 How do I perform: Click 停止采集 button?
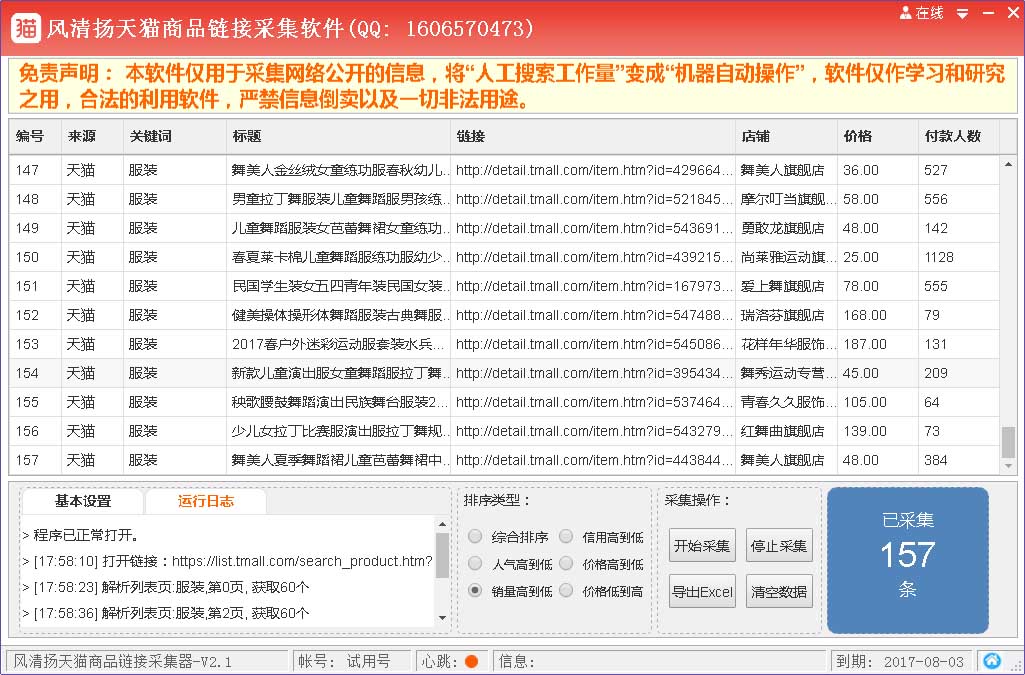click(x=779, y=546)
